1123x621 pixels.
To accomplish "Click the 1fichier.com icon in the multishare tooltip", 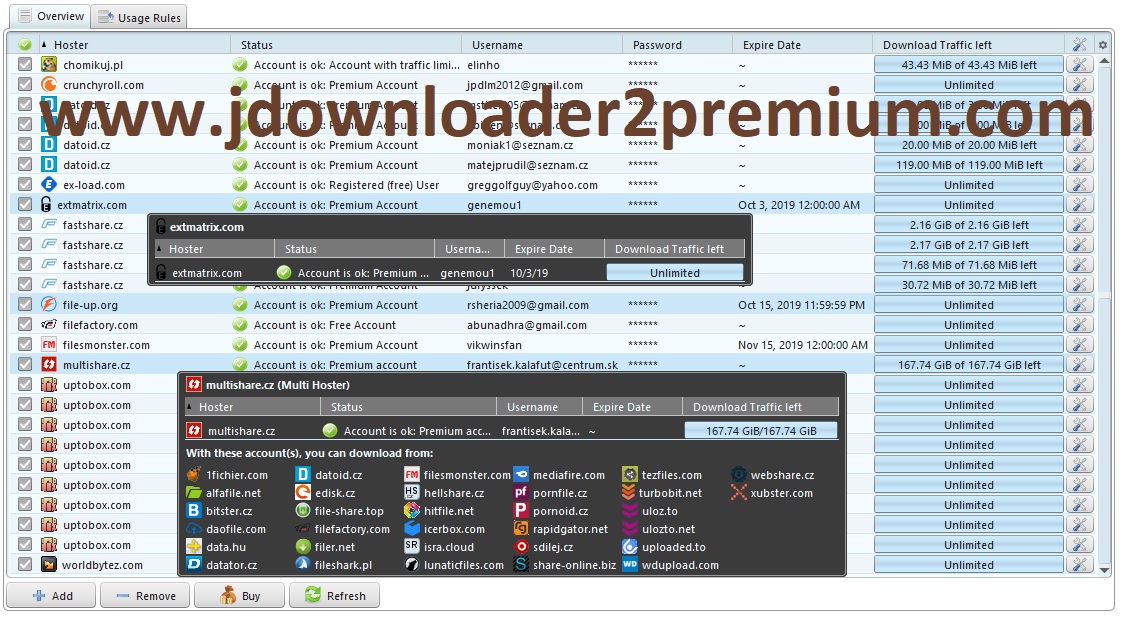I will pyautogui.click(x=193, y=474).
